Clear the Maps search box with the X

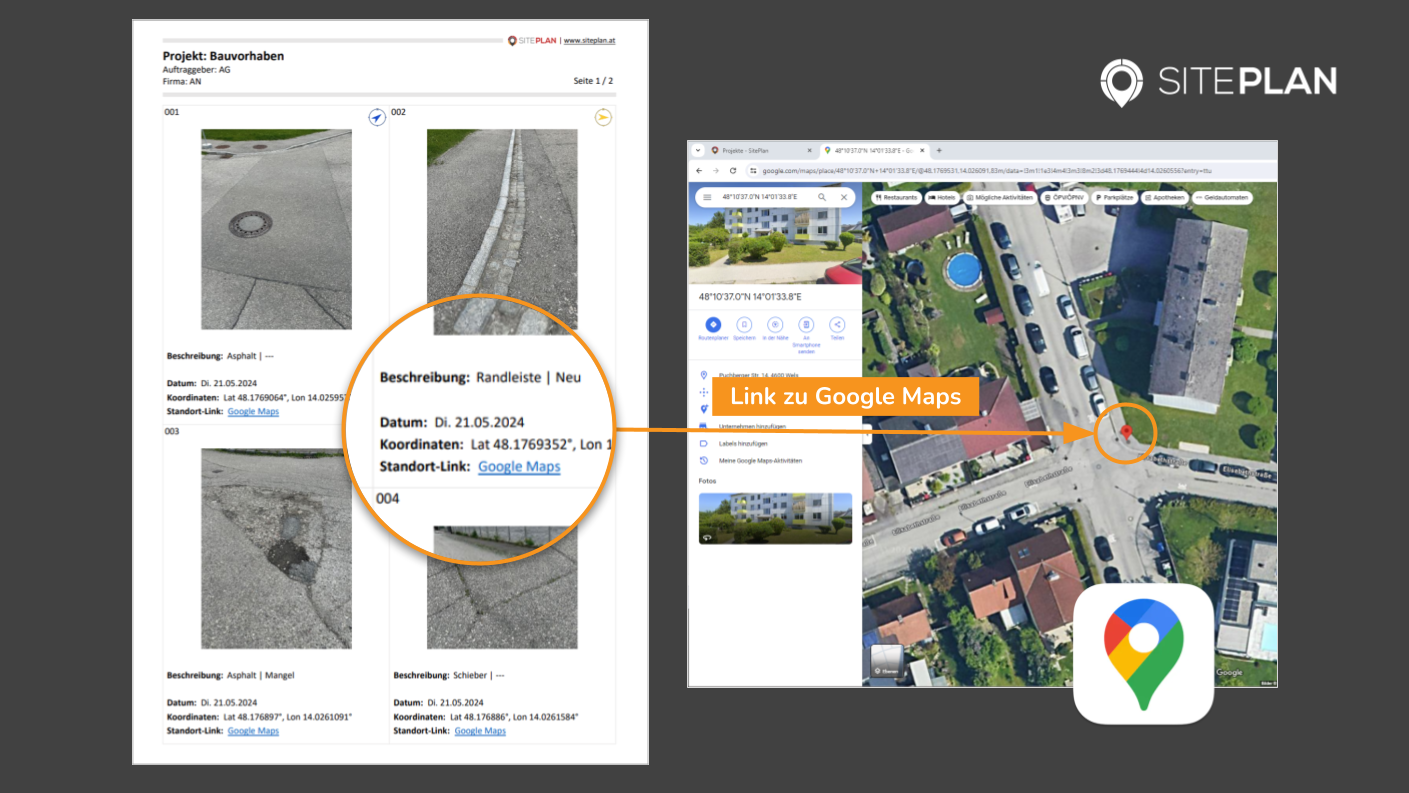click(x=844, y=197)
